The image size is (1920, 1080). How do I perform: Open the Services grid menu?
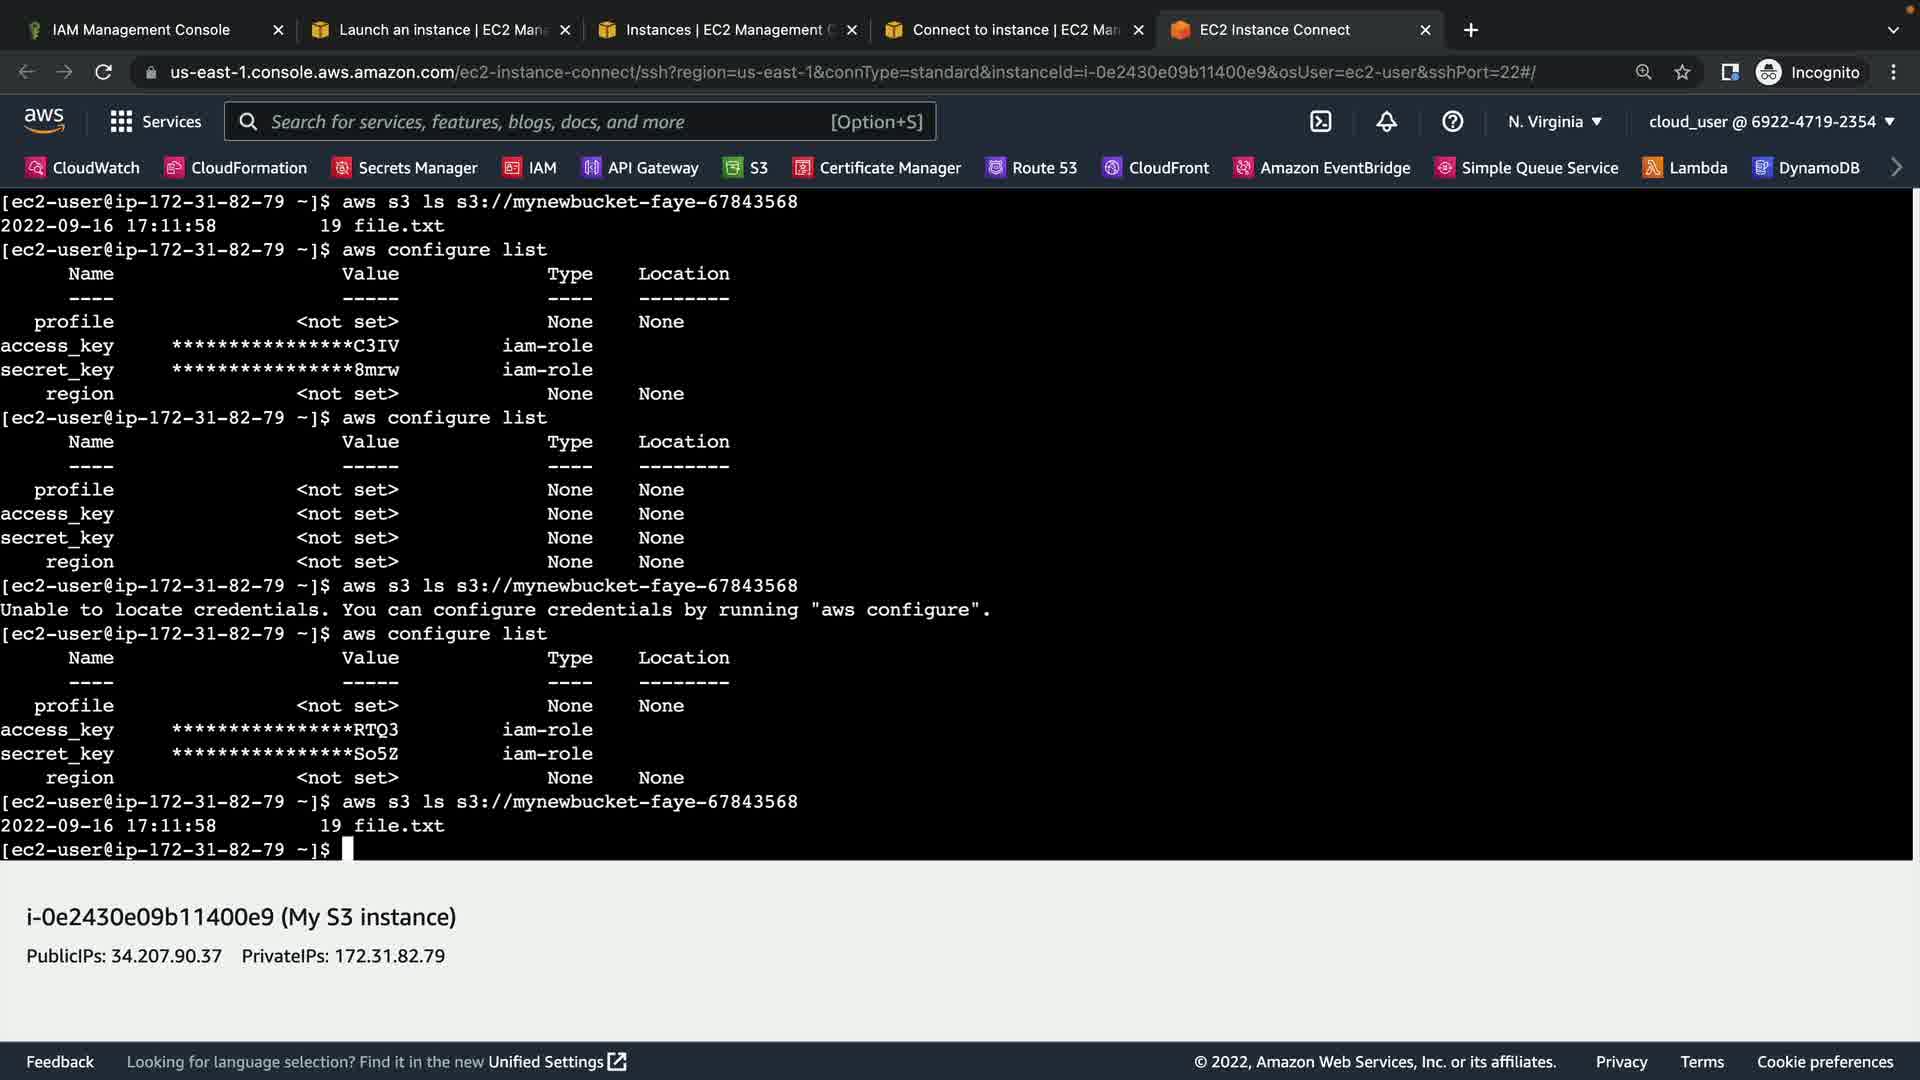[x=155, y=121]
